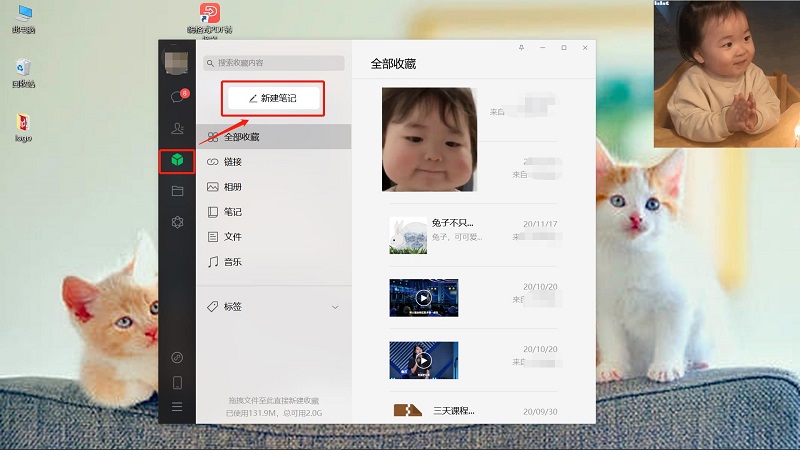Open the Files folder icon in sidebar
This screenshot has height=450, width=800.
click(x=177, y=190)
